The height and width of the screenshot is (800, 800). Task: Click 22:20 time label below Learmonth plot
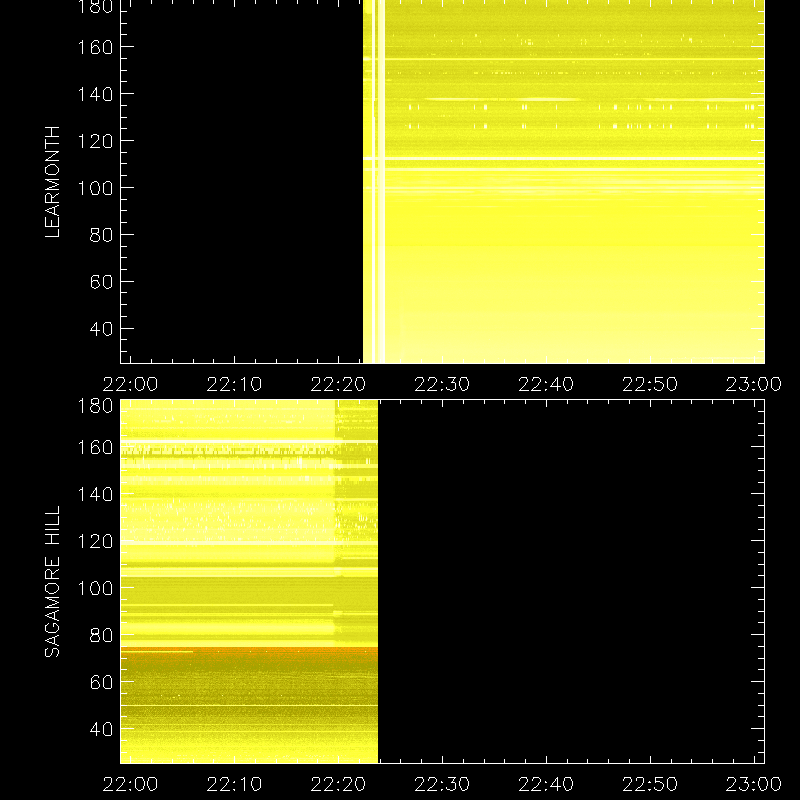tap(338, 384)
